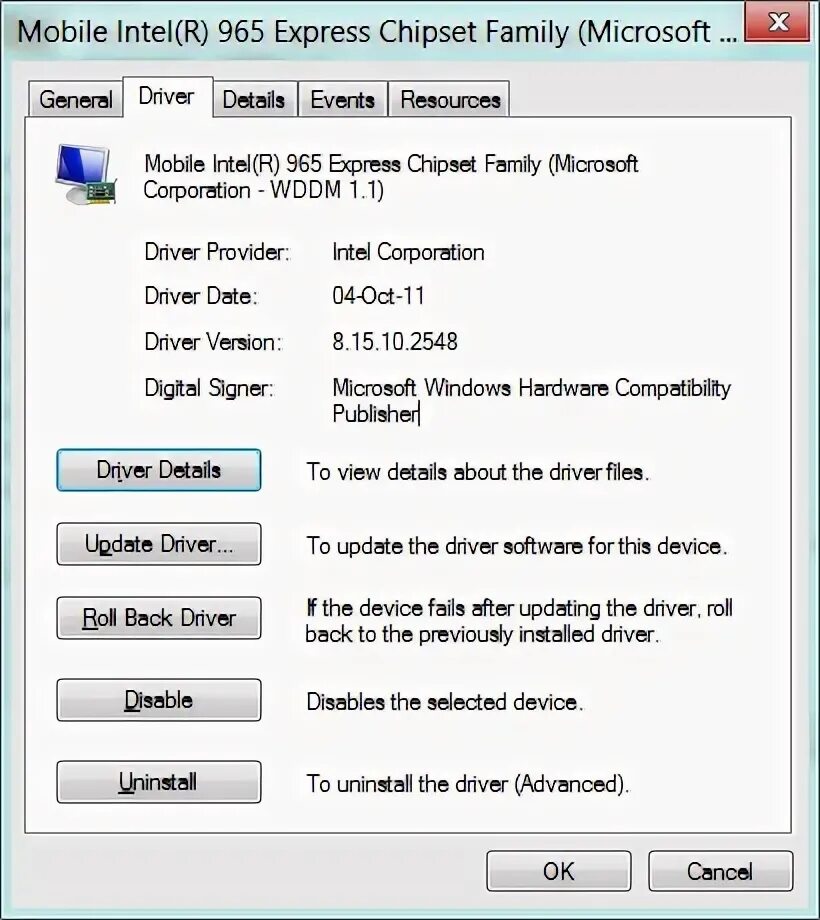View the Resources tab
The height and width of the screenshot is (920, 820).
click(450, 99)
